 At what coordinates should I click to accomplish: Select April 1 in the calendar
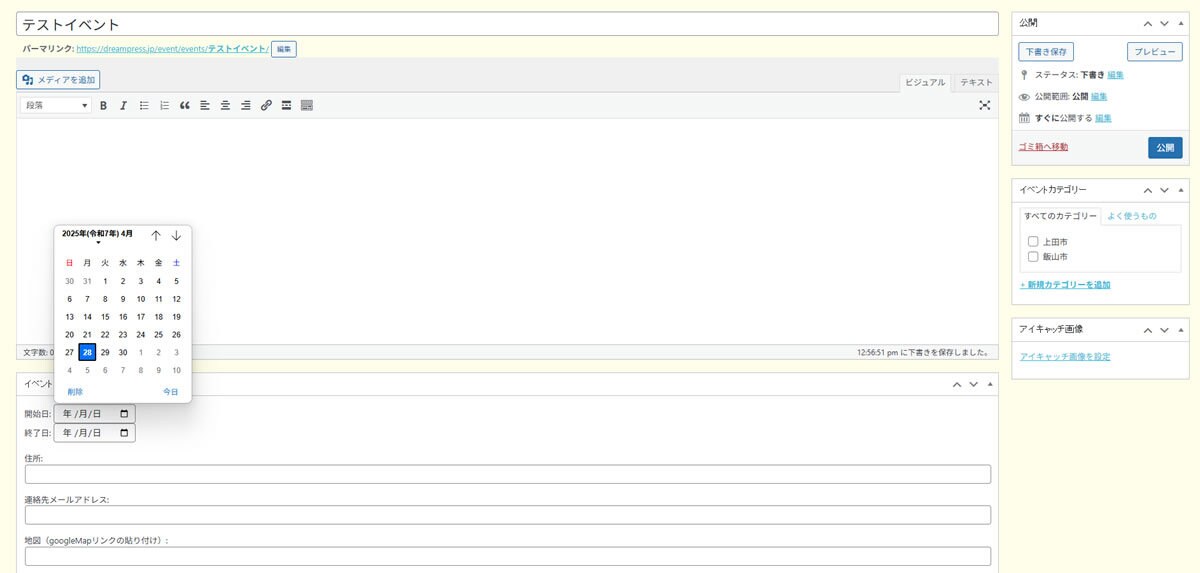[105, 281]
